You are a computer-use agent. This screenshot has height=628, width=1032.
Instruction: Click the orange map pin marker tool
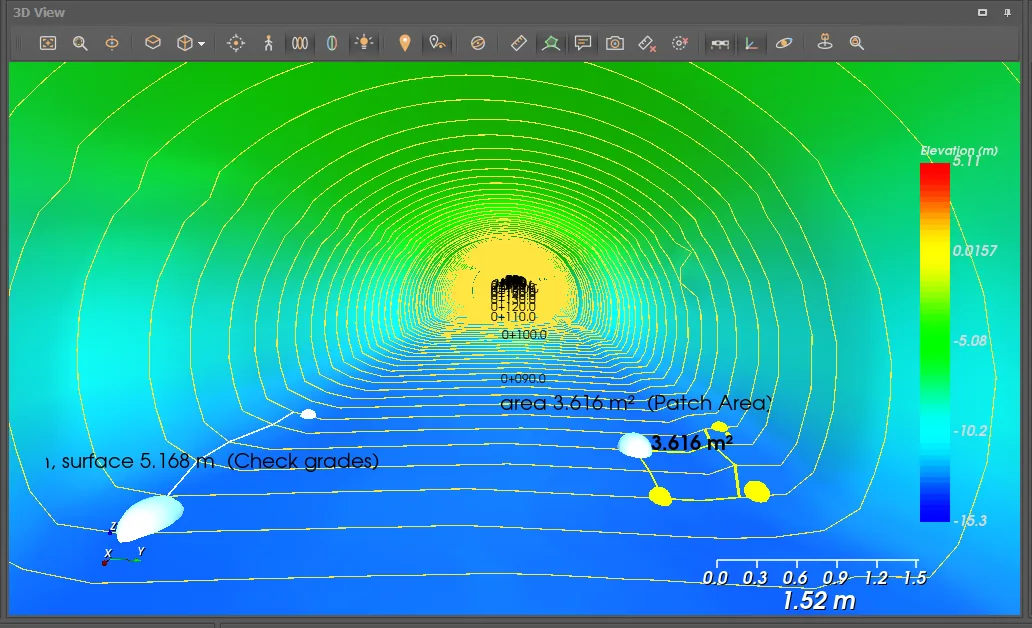tap(405, 43)
